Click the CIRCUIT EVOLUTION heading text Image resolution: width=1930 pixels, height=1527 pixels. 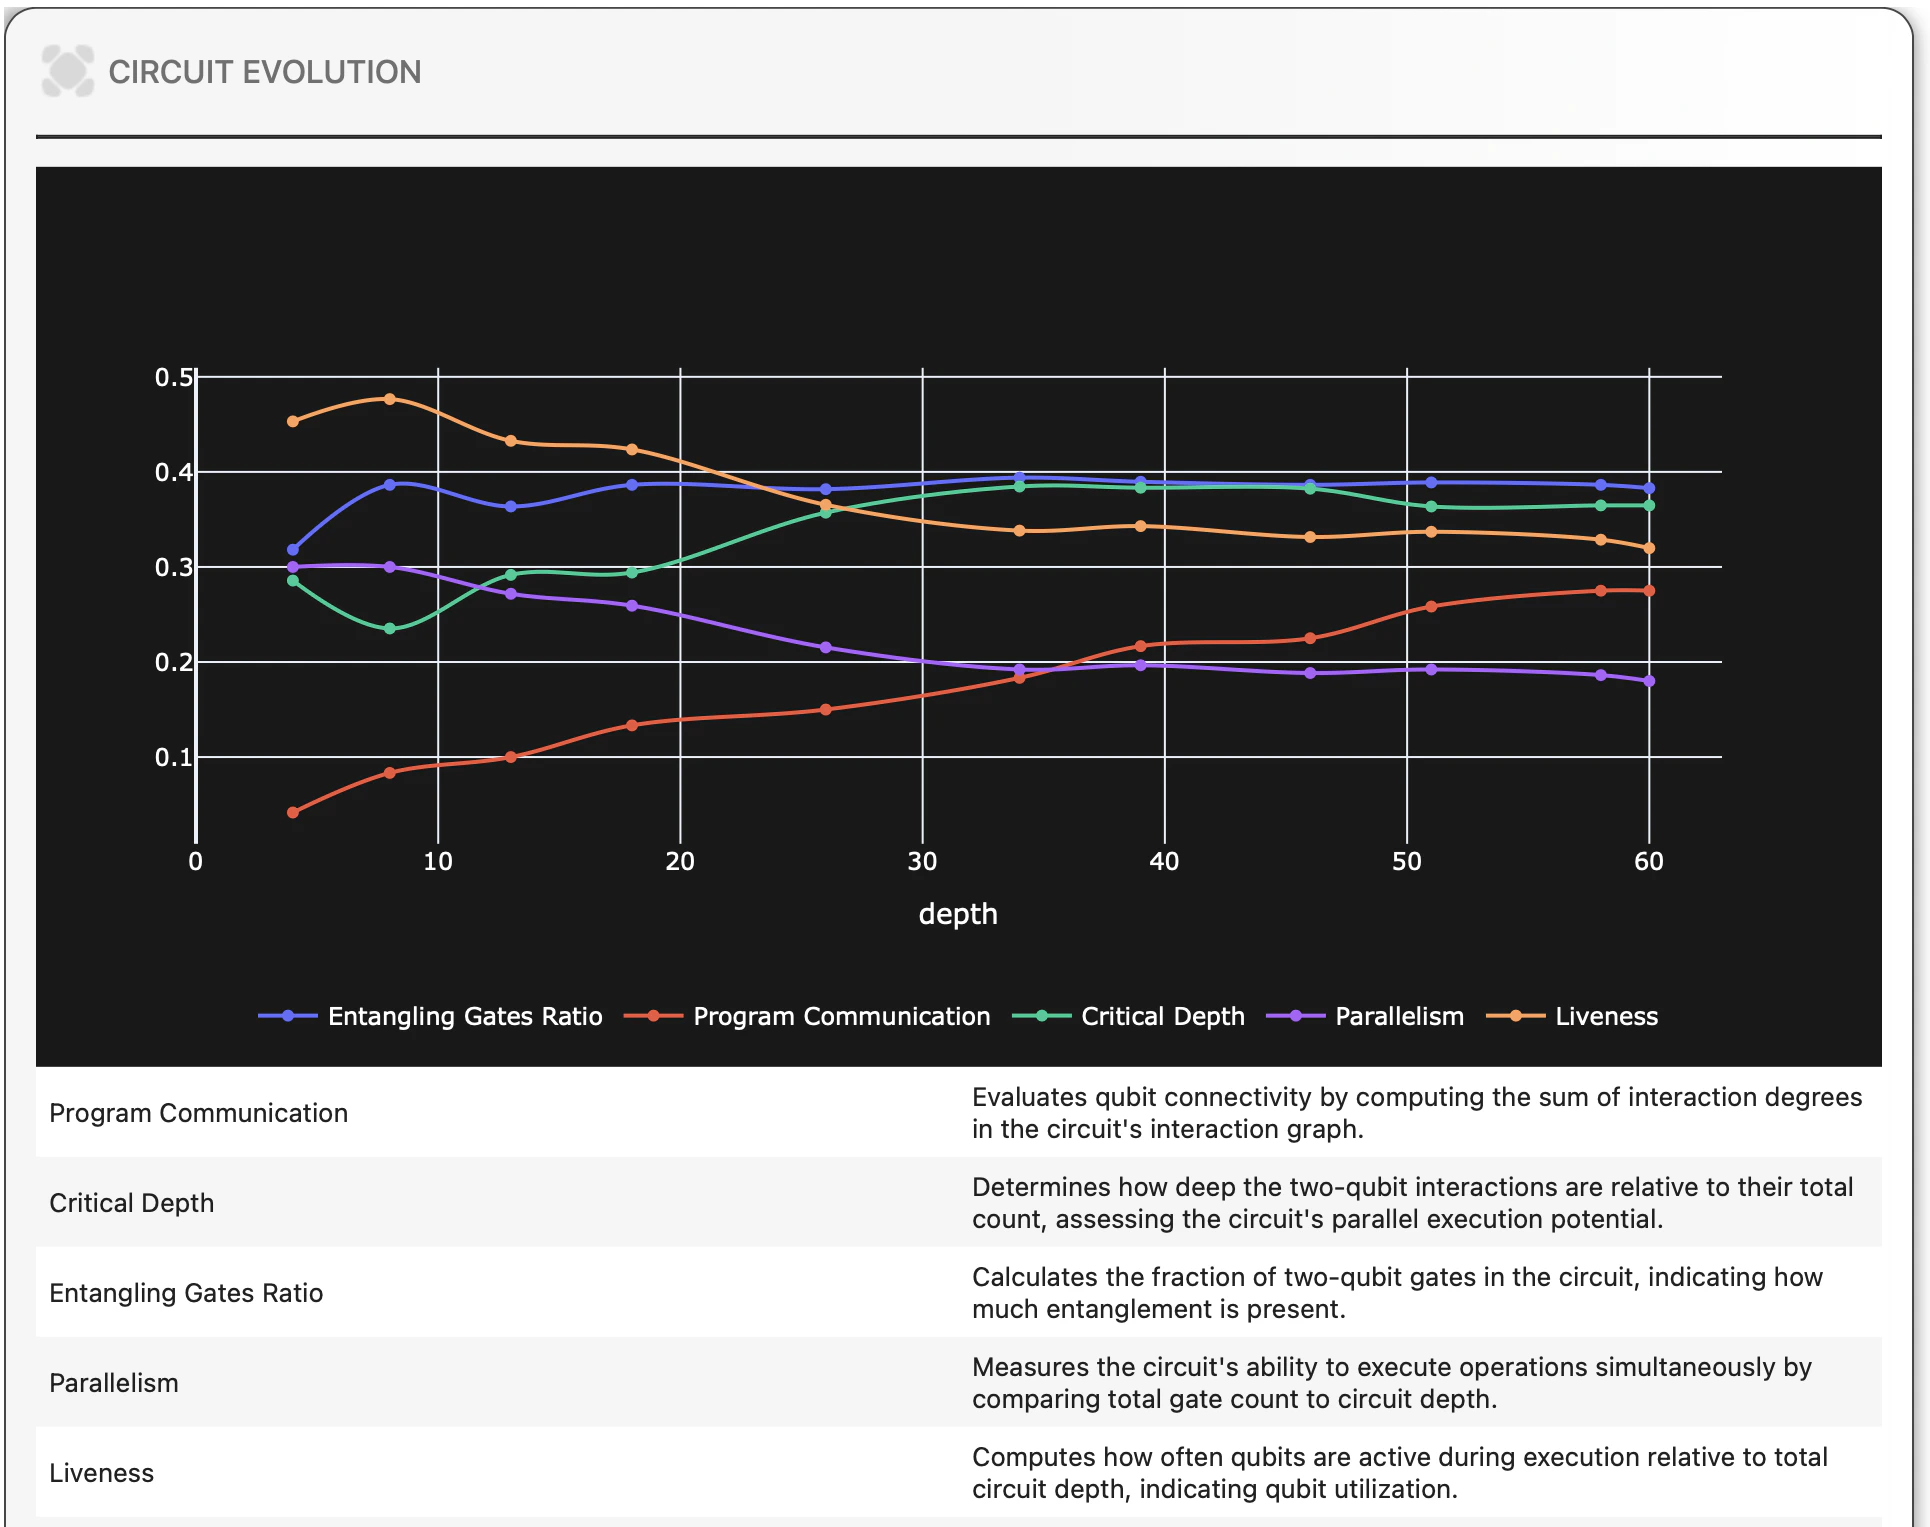coord(264,72)
